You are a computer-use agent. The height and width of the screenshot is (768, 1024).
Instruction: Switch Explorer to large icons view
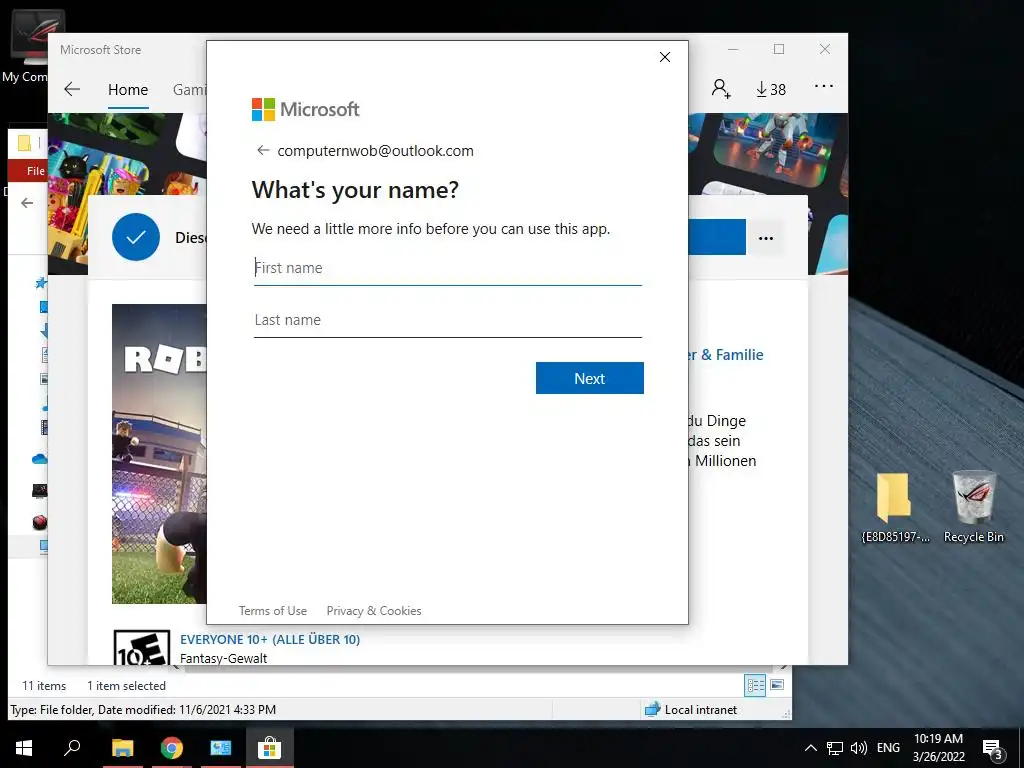(x=777, y=685)
